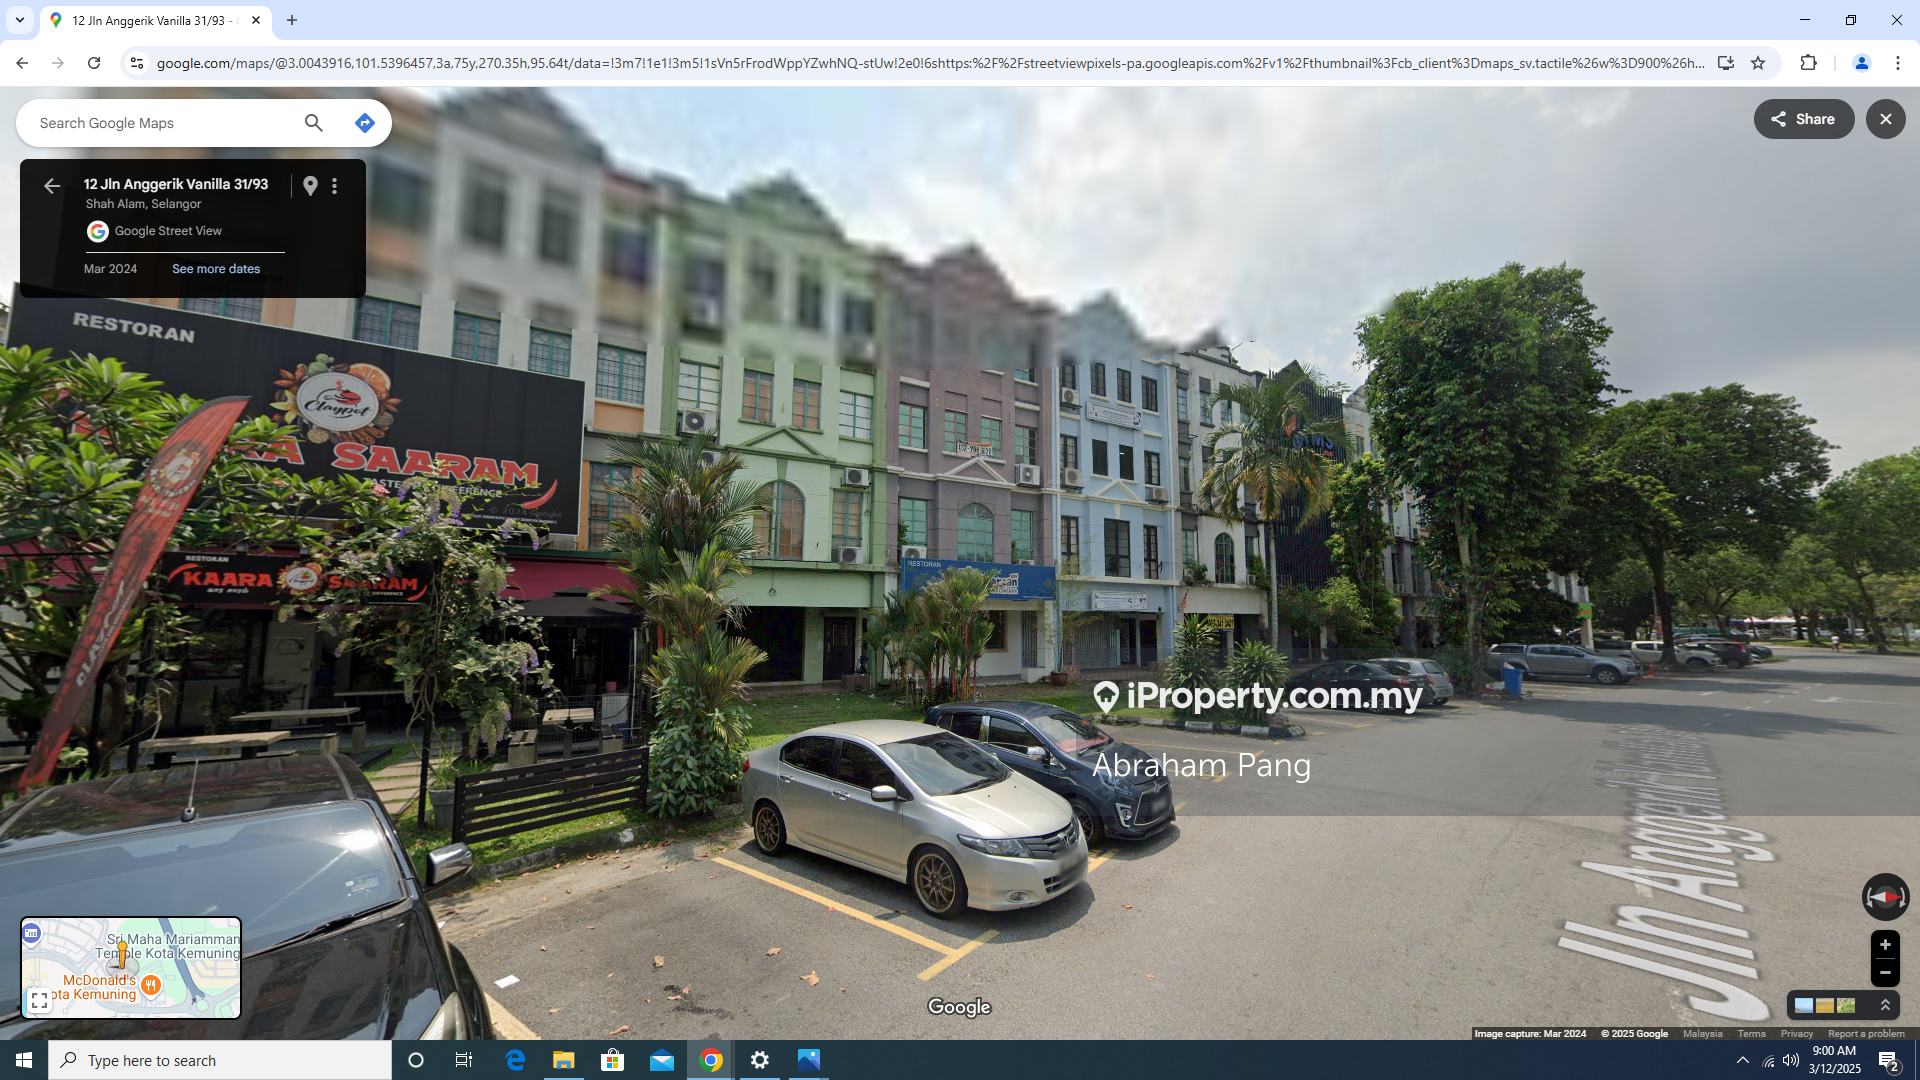Open File Explorer from taskbar
The width and height of the screenshot is (1920, 1080).
pyautogui.click(x=564, y=1060)
